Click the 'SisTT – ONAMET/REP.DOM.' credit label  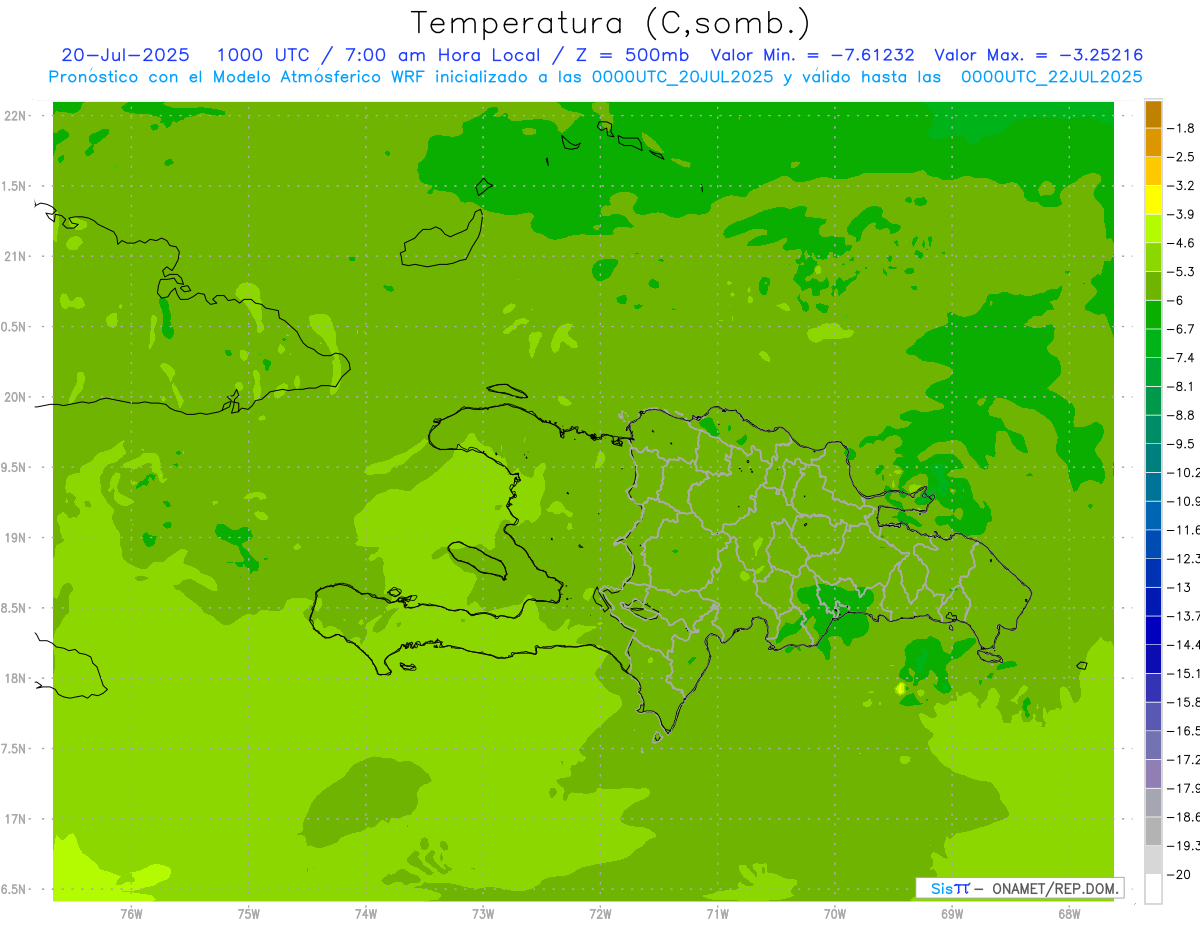(x=1019, y=888)
